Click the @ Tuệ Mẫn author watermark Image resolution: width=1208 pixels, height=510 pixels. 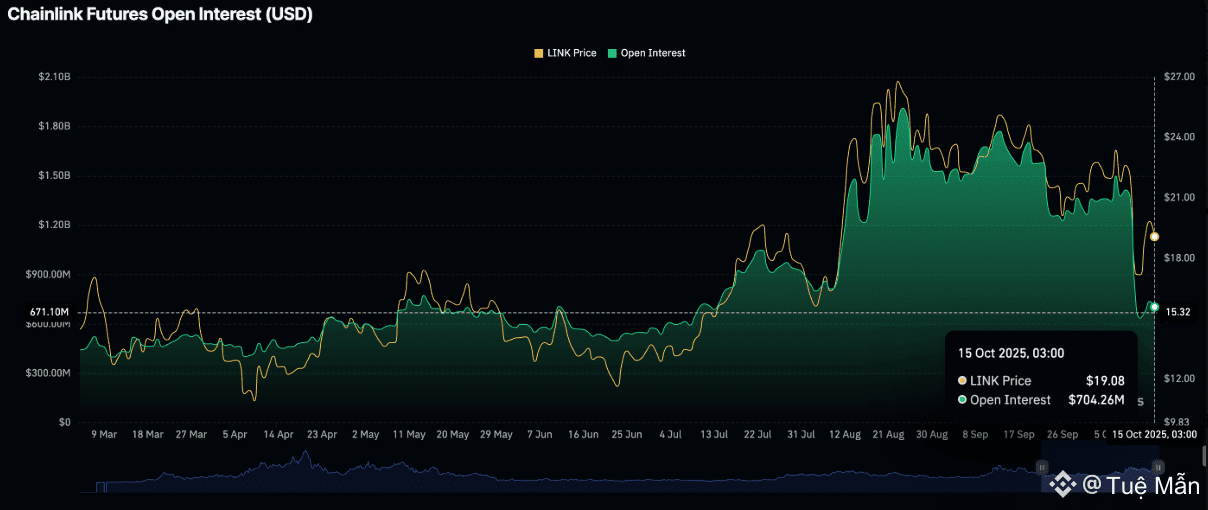point(1141,486)
